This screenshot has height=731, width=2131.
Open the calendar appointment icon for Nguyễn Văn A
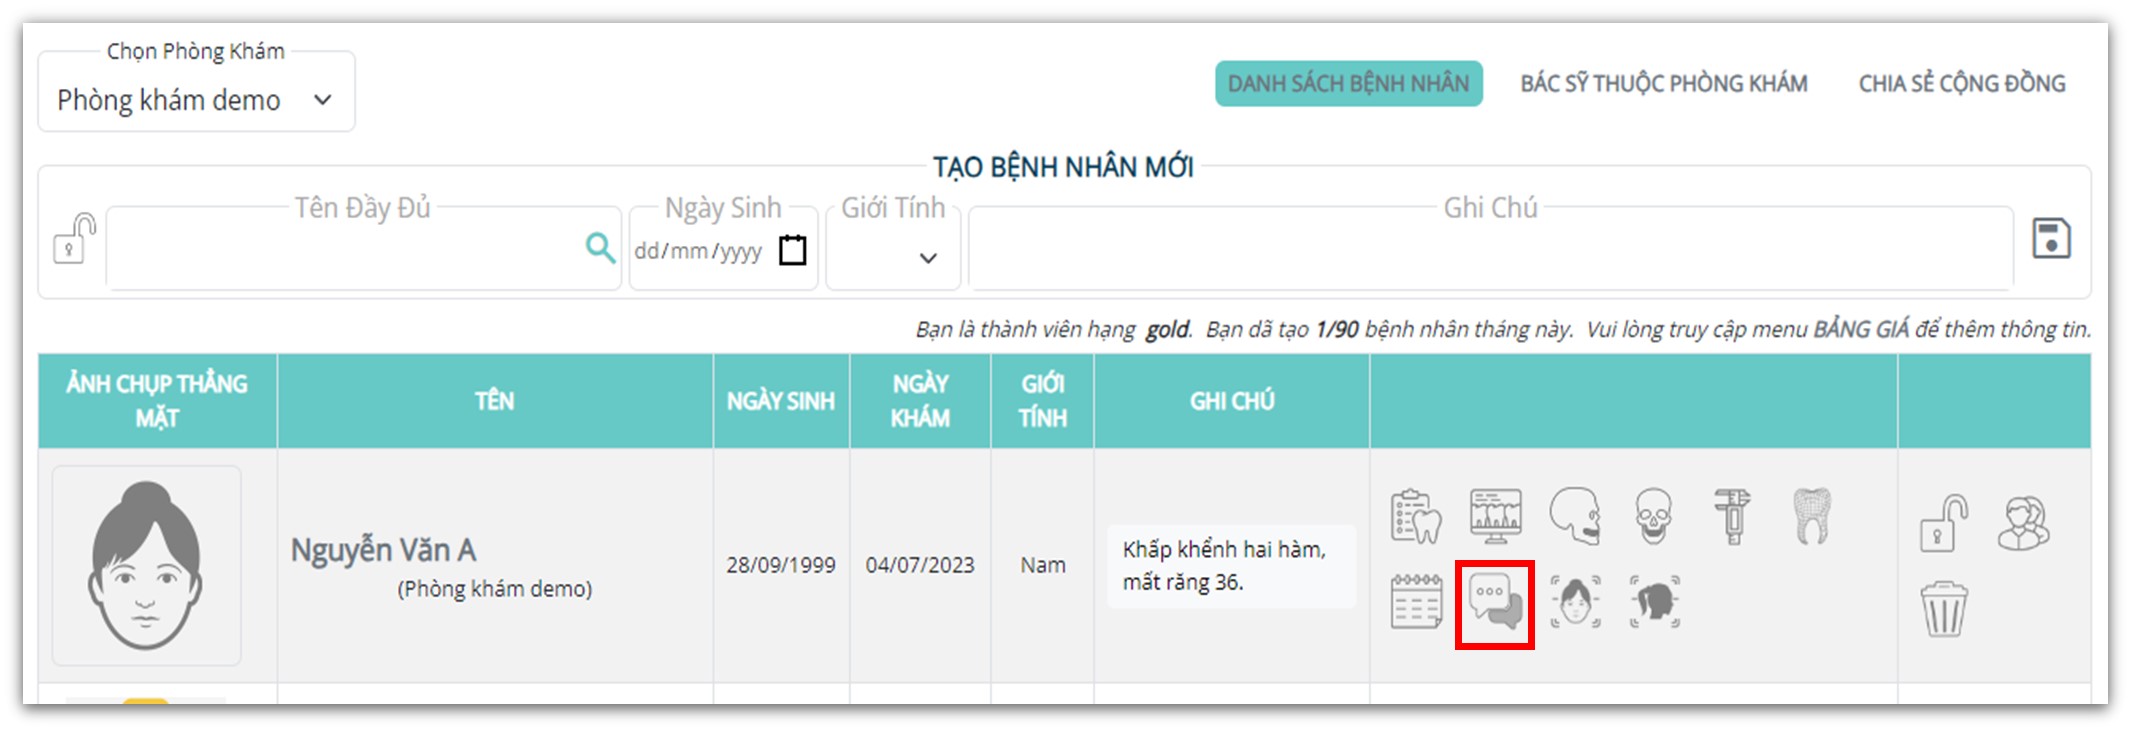click(x=1416, y=602)
